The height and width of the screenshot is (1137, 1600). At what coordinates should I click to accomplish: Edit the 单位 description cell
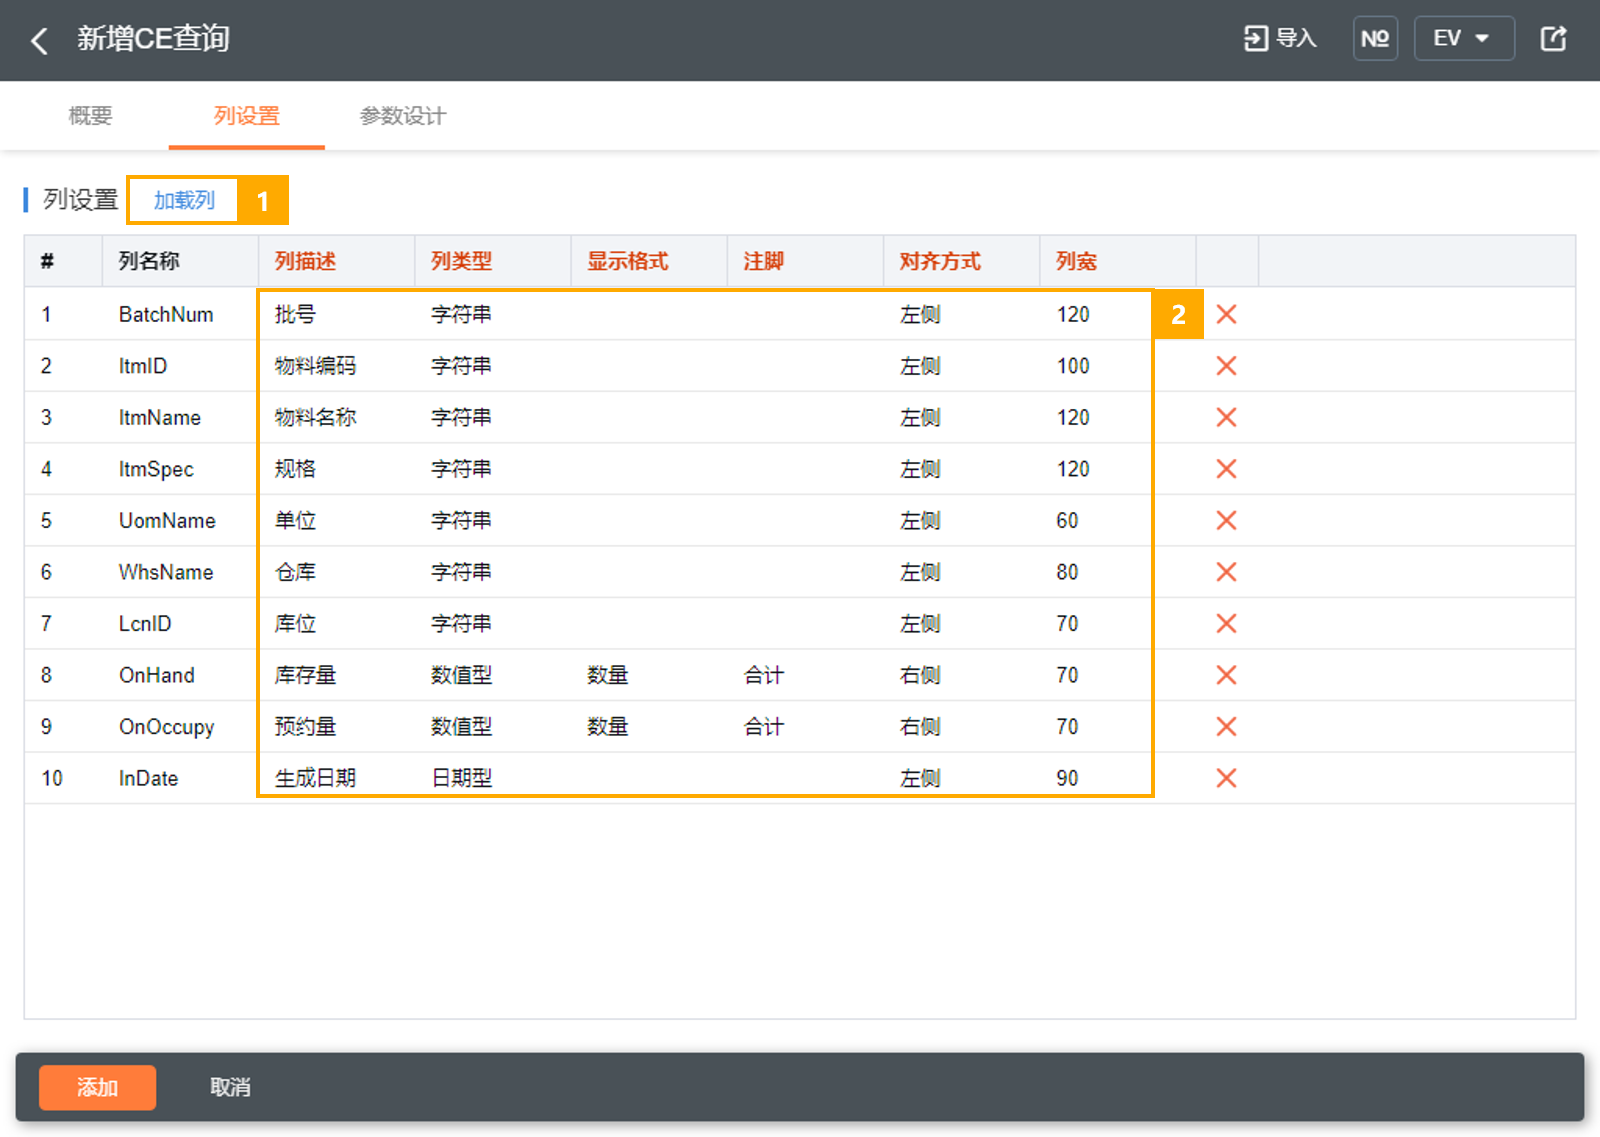pos(337,520)
